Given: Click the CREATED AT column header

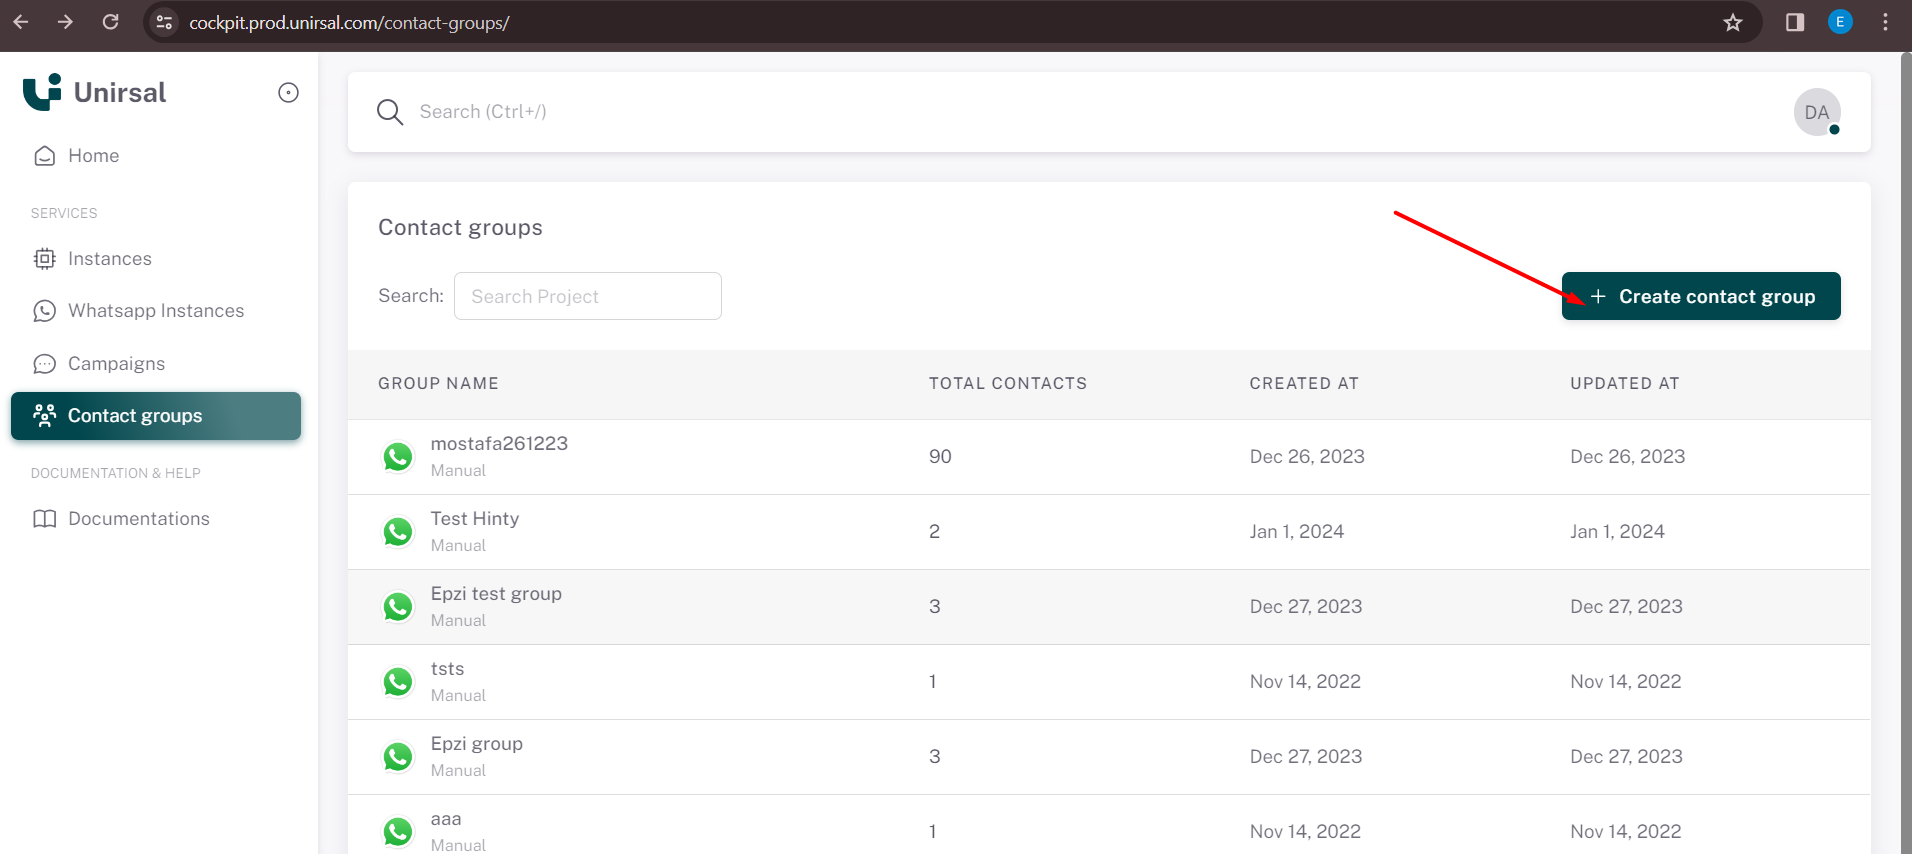Looking at the screenshot, I should [x=1304, y=384].
